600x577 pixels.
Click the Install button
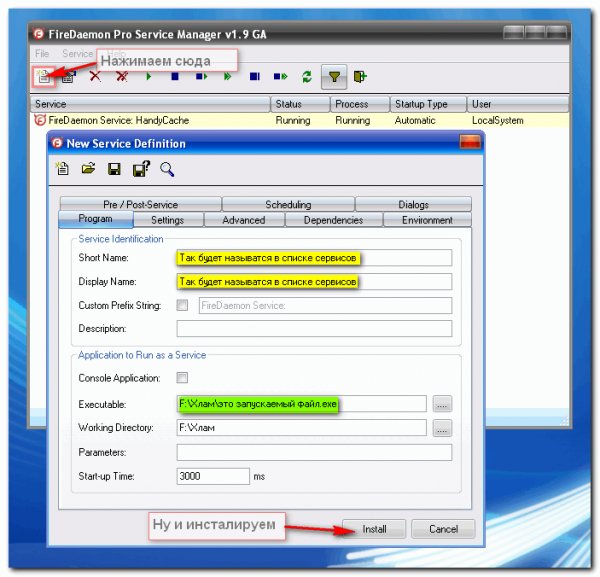click(374, 529)
